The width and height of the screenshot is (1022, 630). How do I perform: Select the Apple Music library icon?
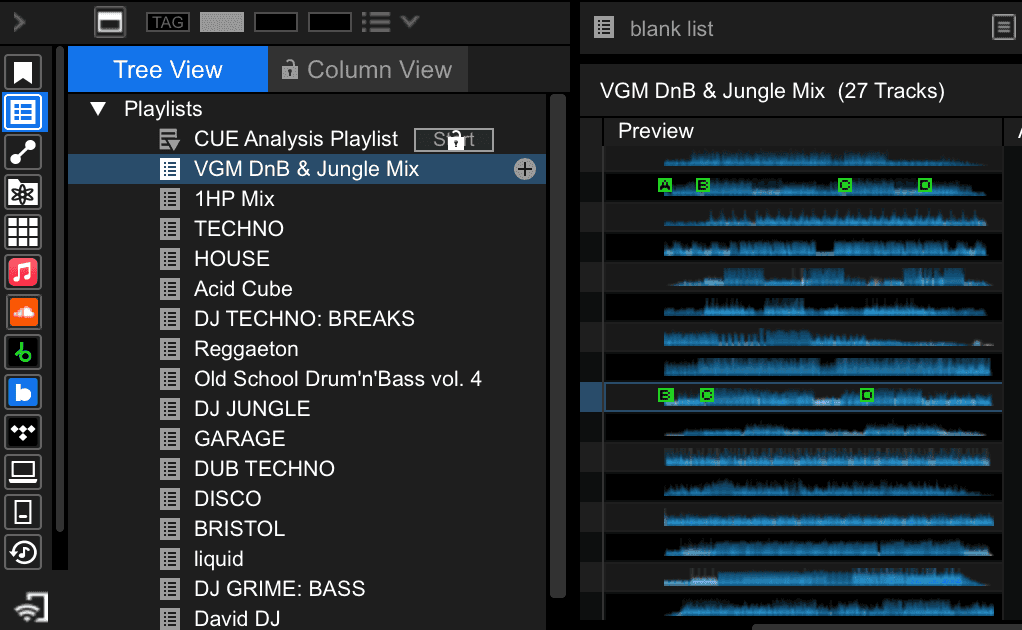pos(23,272)
